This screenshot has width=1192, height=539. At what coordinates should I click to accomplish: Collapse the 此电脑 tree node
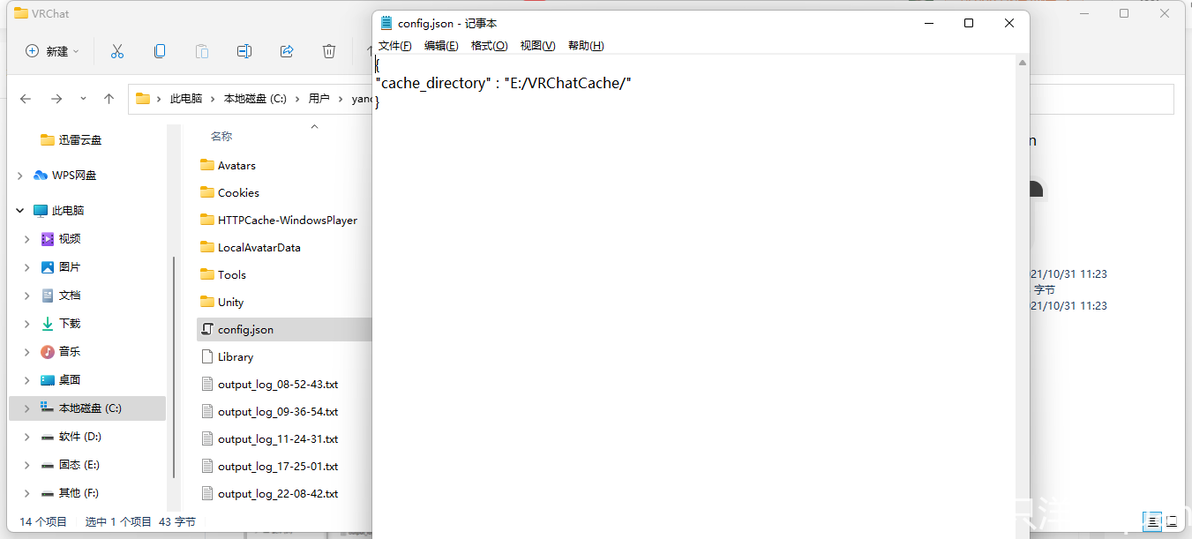[20, 211]
